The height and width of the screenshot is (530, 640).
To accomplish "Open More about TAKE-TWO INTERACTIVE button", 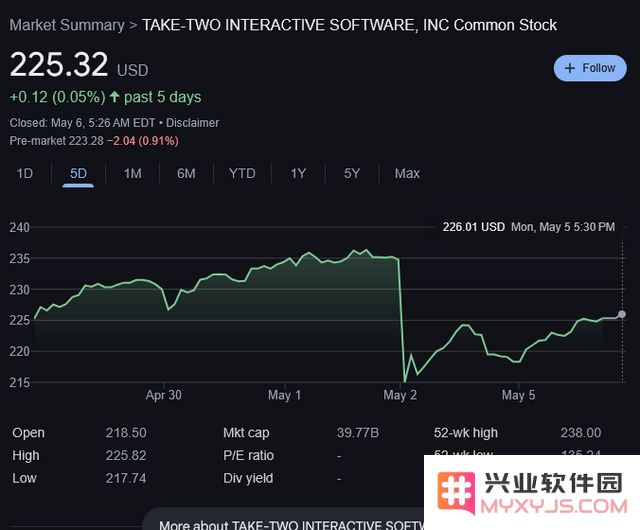I will (x=284, y=519).
